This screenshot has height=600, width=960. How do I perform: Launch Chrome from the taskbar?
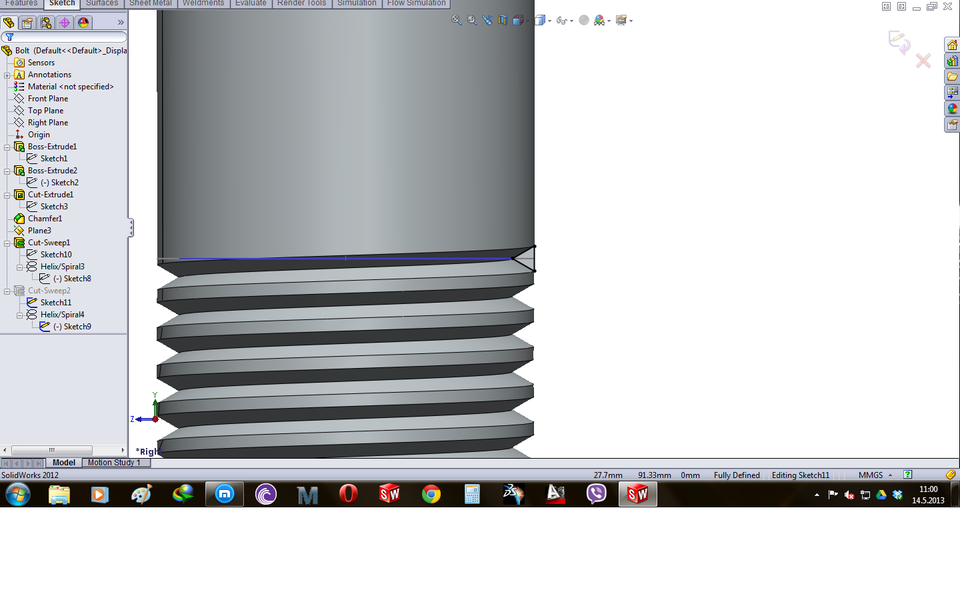[431, 493]
